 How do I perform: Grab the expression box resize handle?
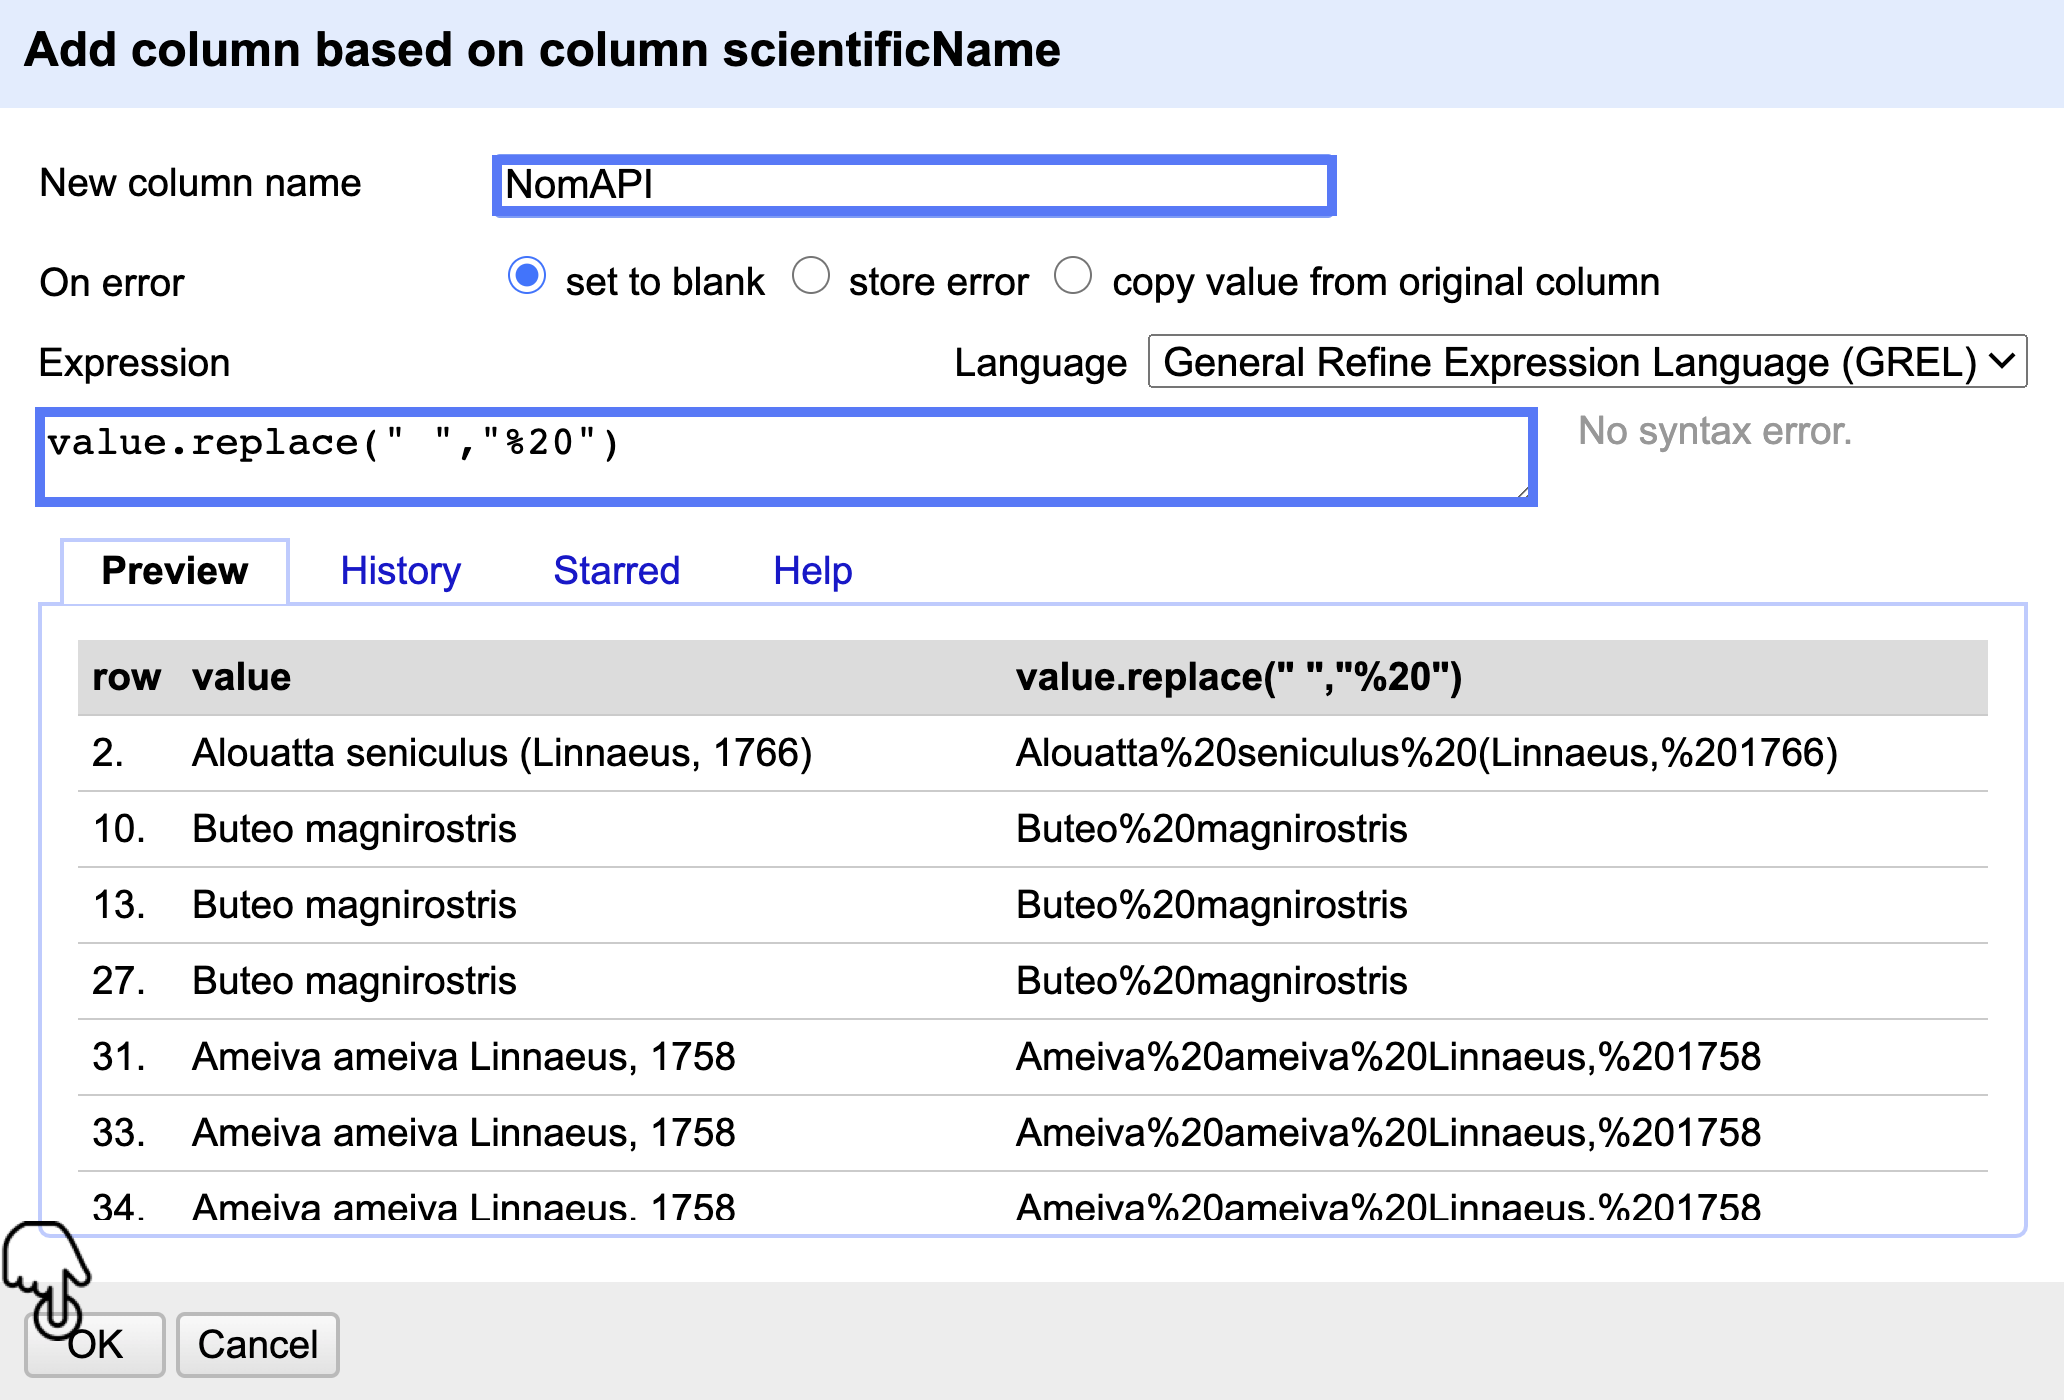1522,491
